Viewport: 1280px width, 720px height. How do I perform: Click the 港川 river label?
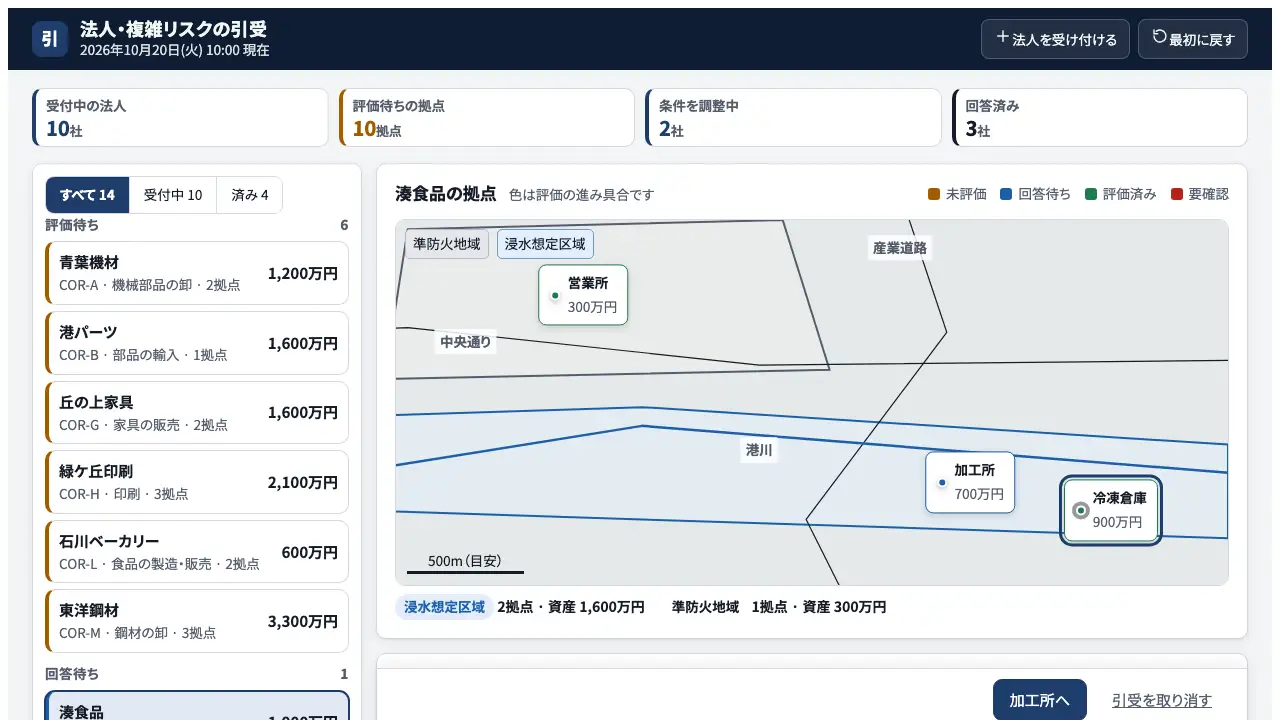[x=759, y=451]
